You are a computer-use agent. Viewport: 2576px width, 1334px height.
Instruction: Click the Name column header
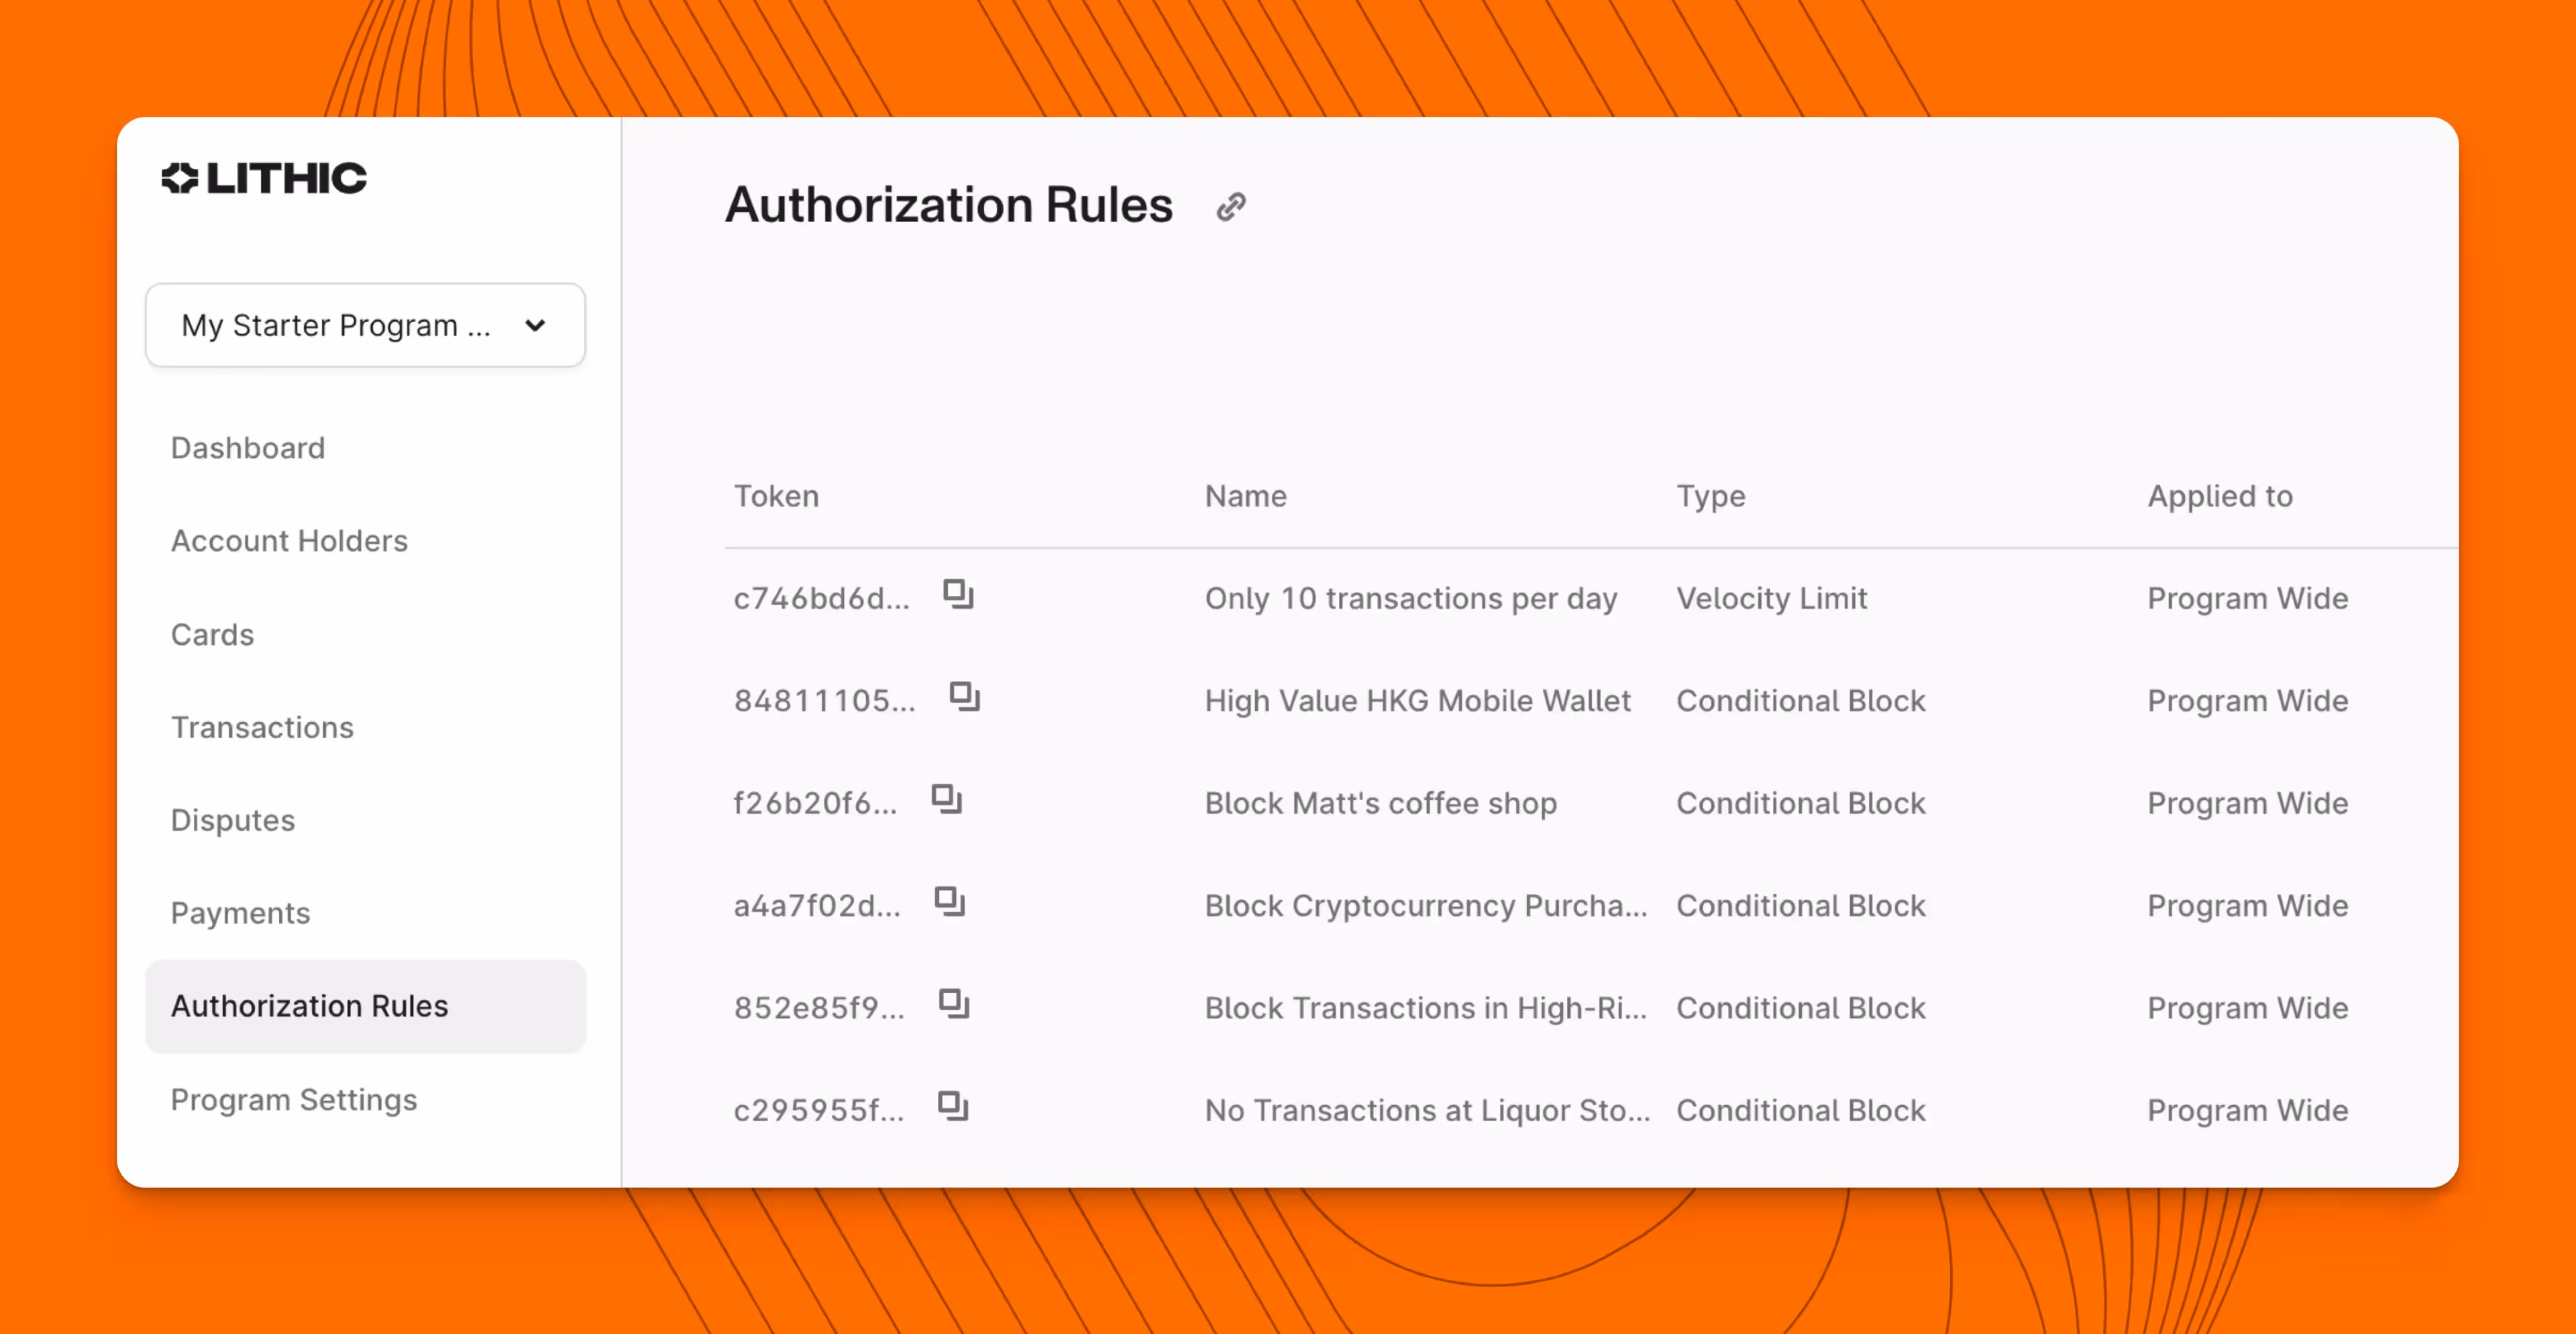(1245, 497)
